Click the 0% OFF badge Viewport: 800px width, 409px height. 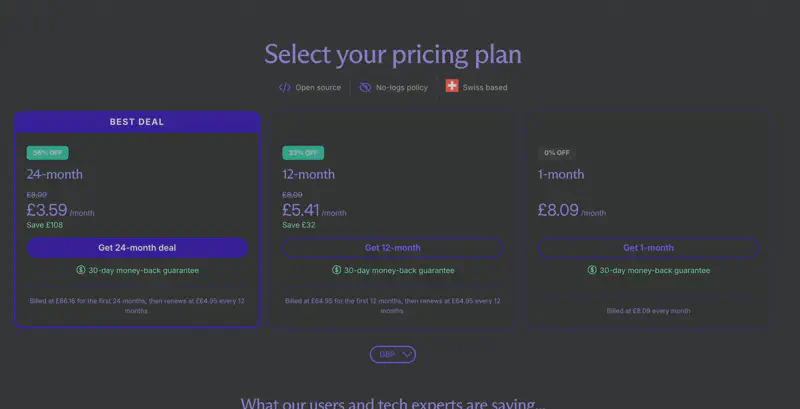point(557,153)
